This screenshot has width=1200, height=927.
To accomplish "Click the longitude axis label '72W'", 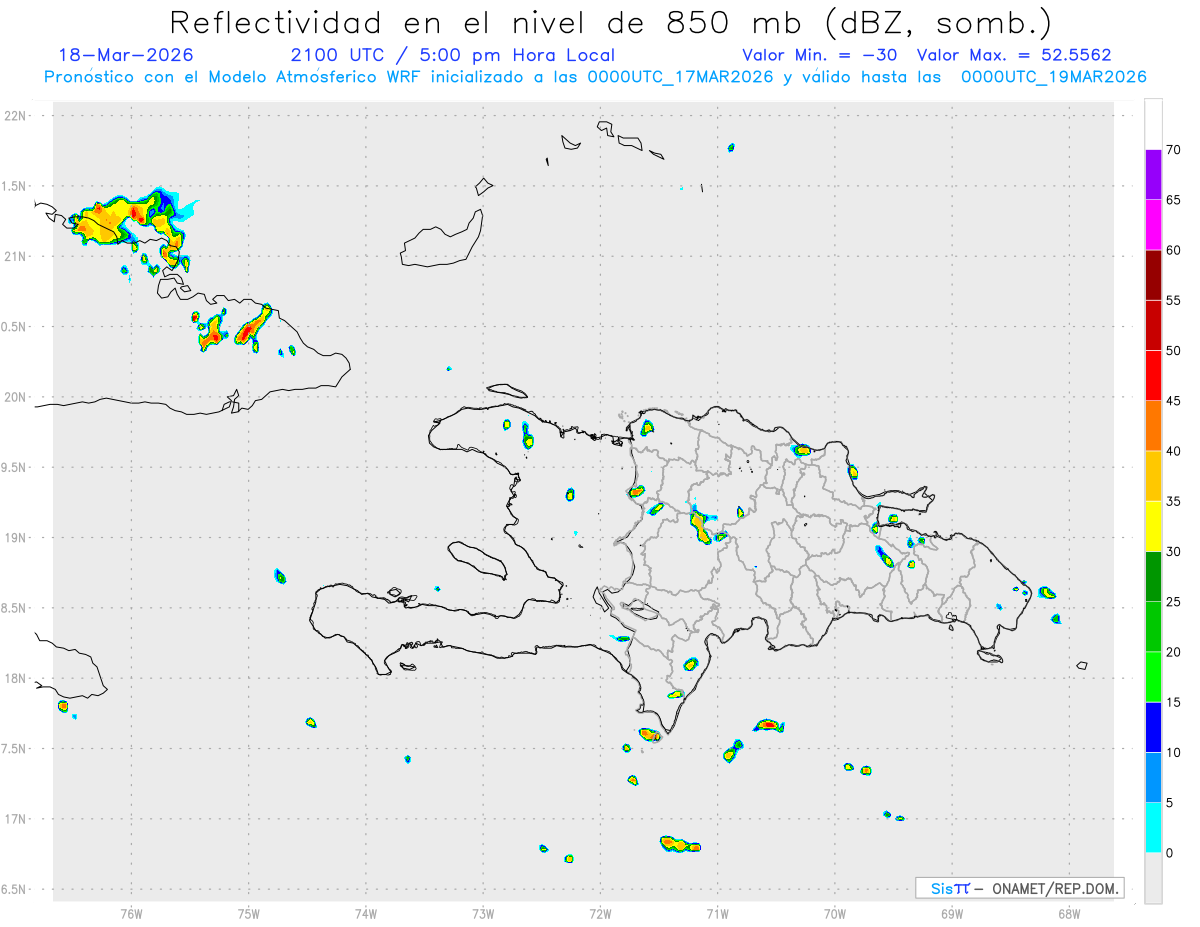I will pyautogui.click(x=600, y=913).
